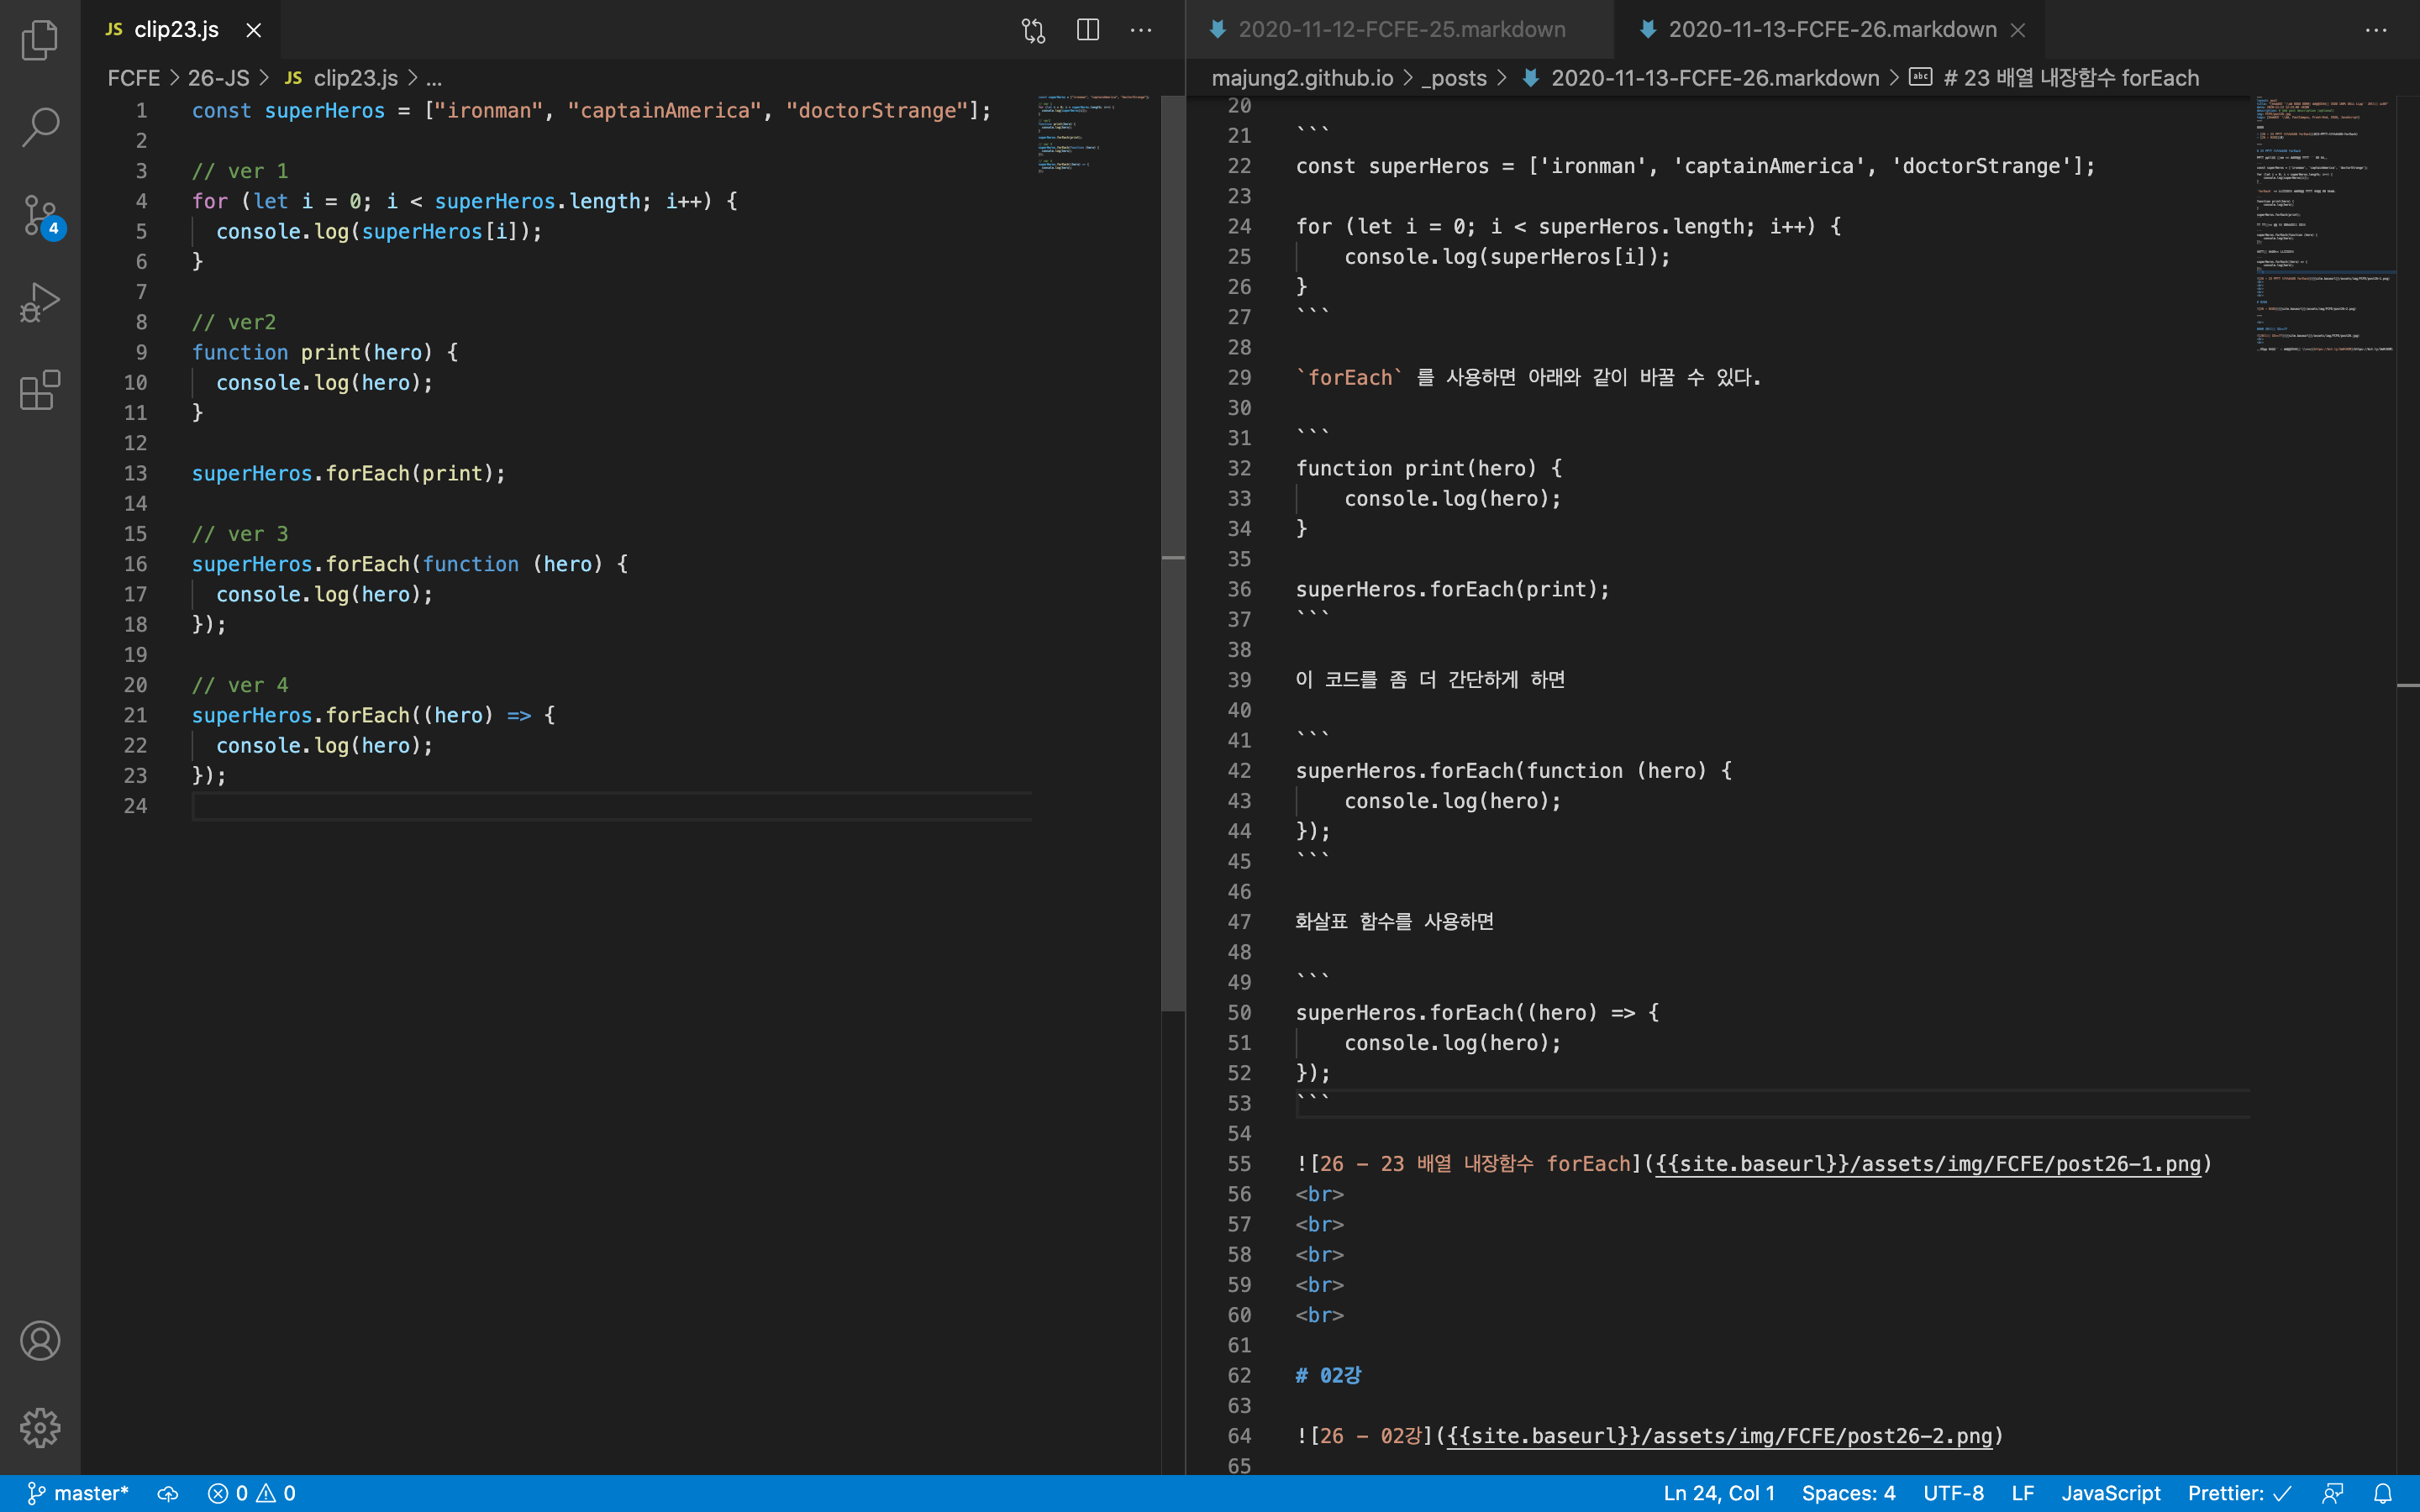
Task: Select the 2020-11-13-FCFE-26.markdown tab
Action: coord(1832,30)
